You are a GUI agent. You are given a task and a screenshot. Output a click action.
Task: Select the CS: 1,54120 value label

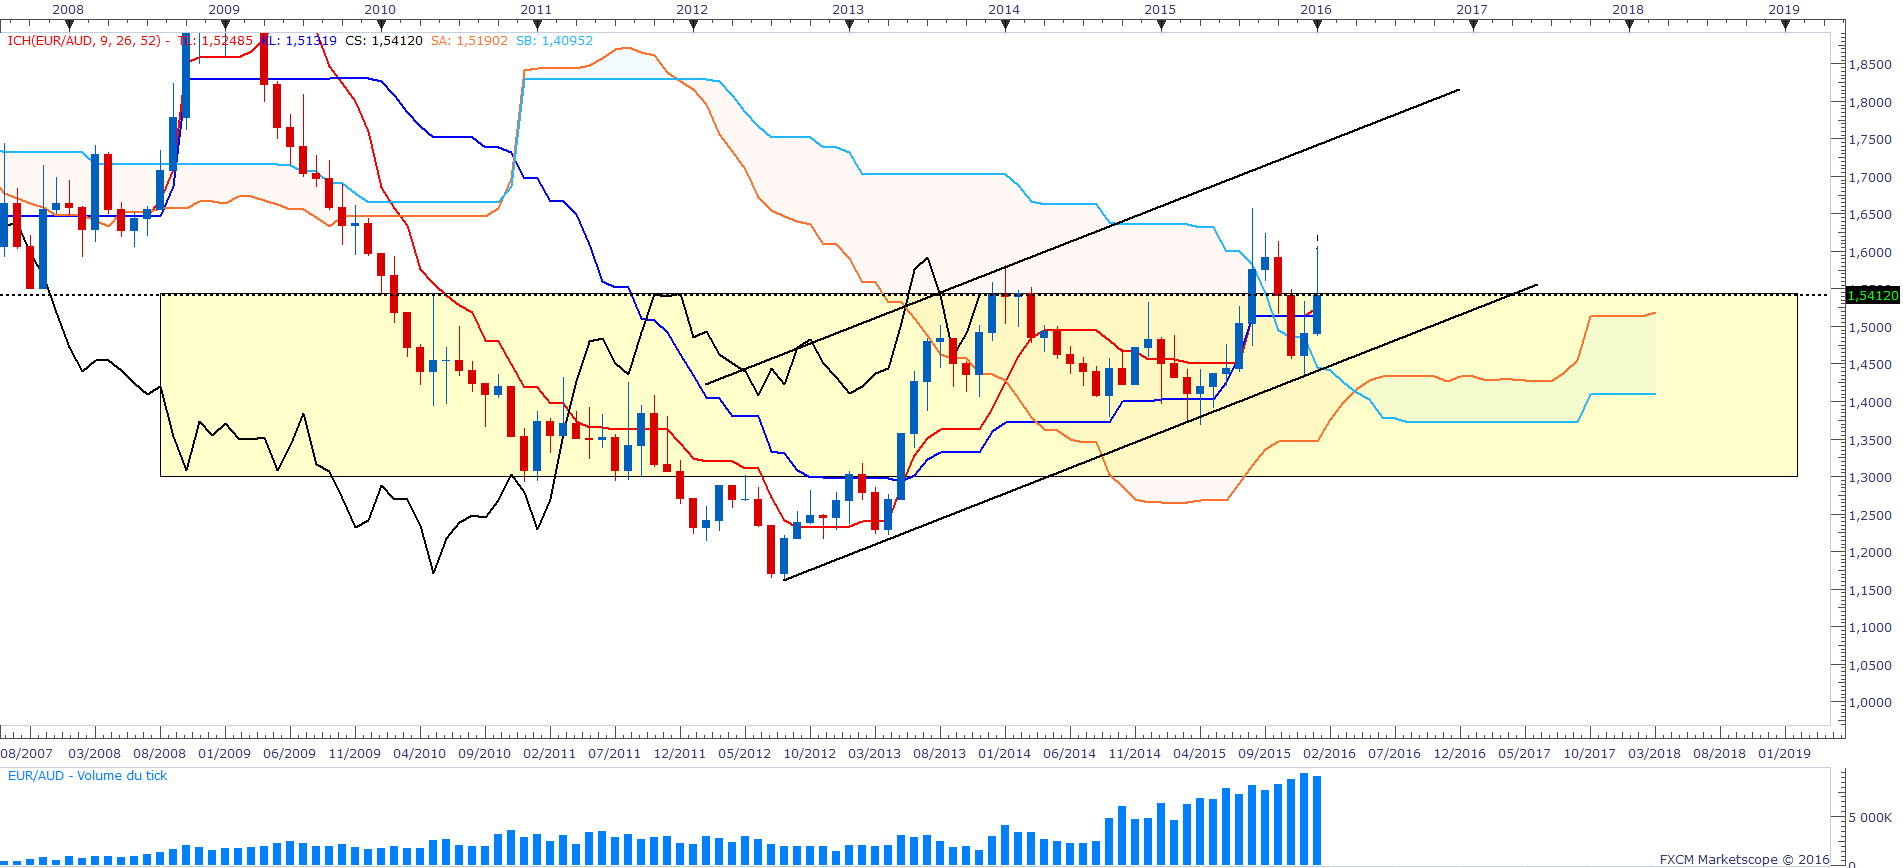point(384,41)
